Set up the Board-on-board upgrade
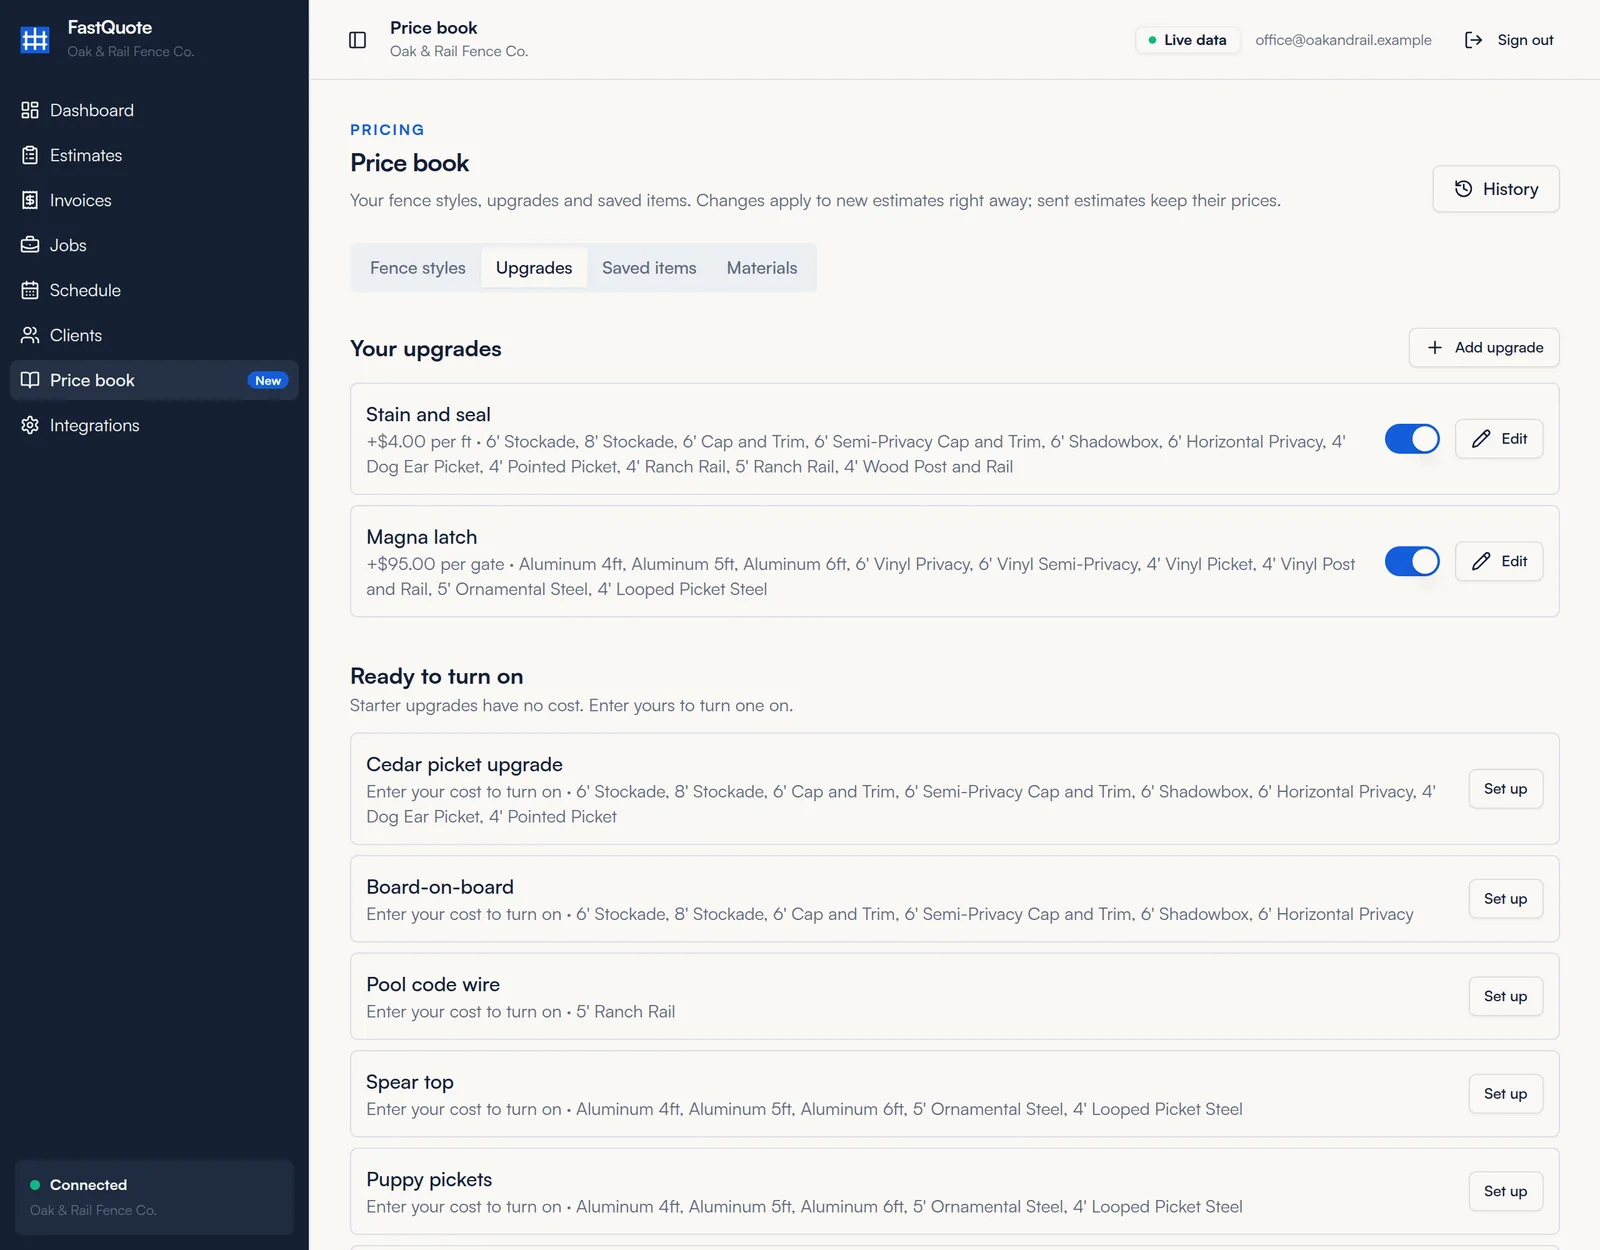 1505,899
